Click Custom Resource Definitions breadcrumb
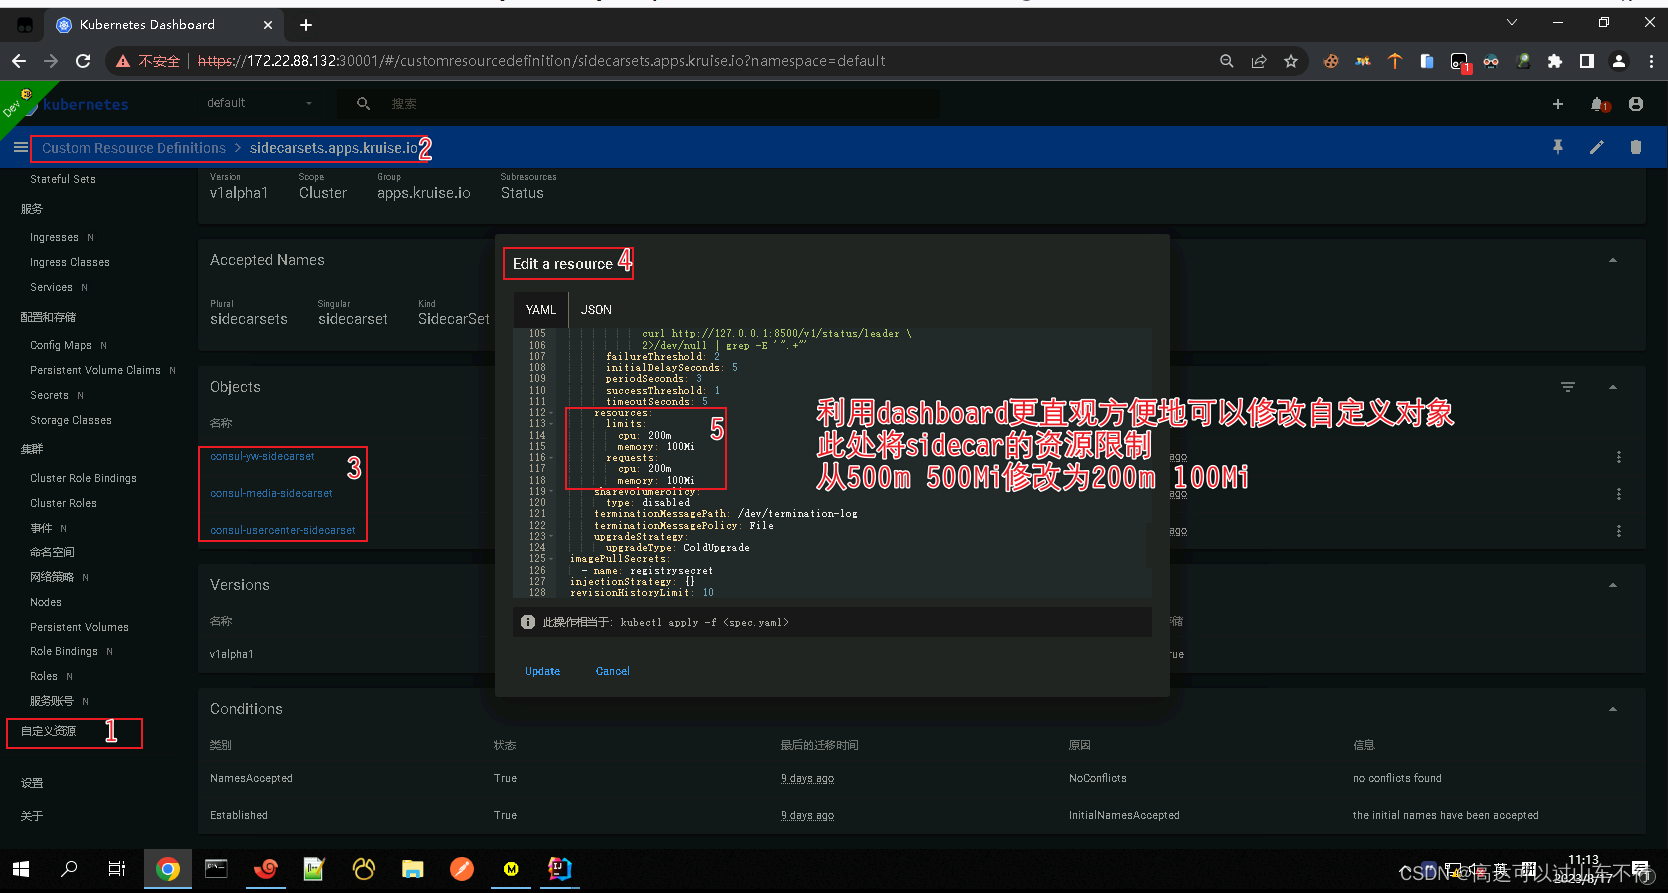Viewport: 1668px width, 893px height. click(x=134, y=148)
